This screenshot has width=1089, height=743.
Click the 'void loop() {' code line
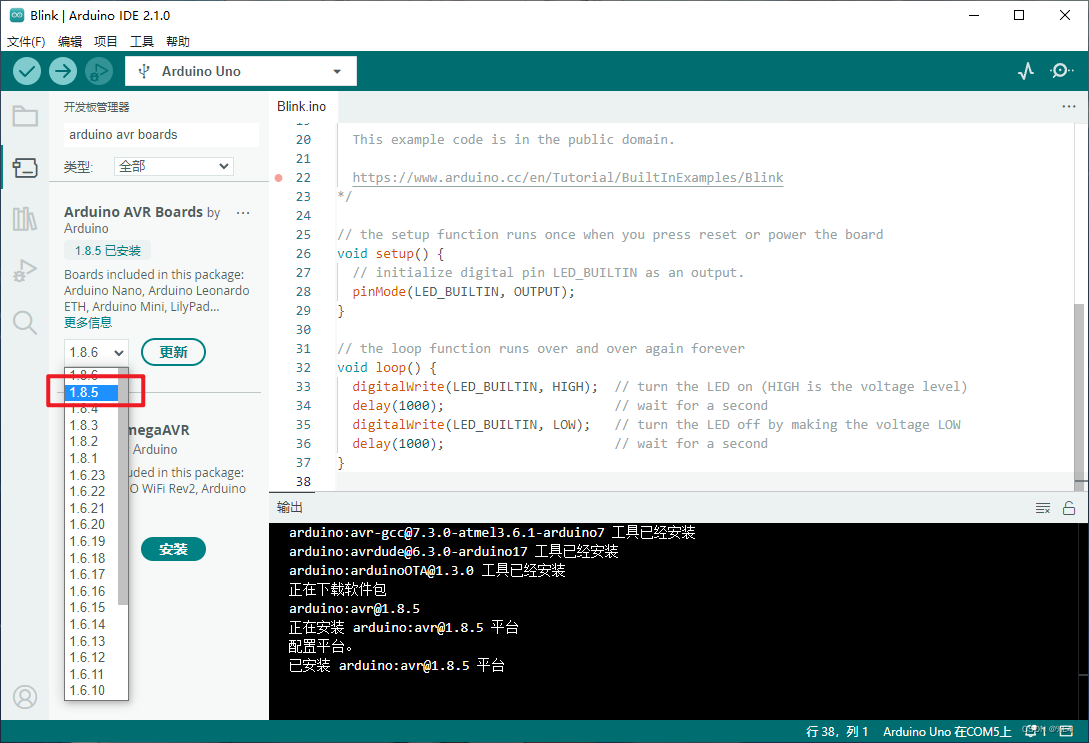387,368
